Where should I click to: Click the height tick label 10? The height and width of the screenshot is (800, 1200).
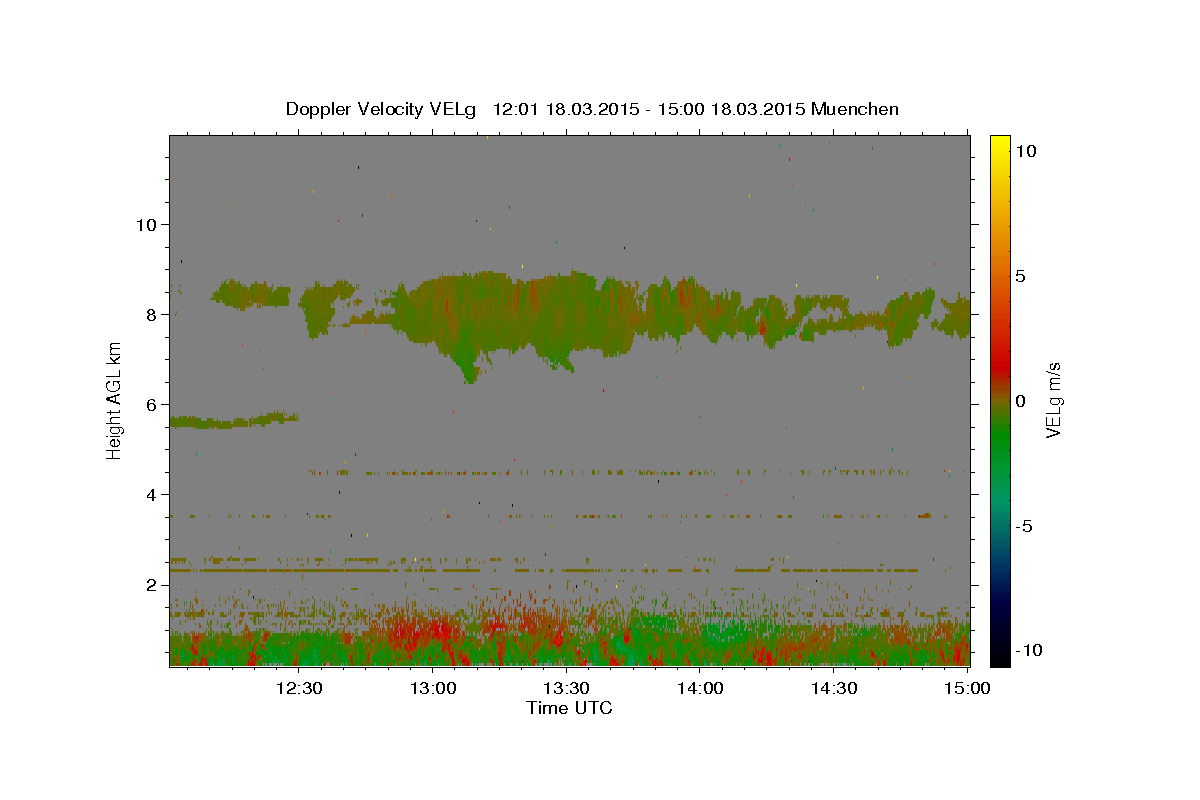[x=147, y=224]
